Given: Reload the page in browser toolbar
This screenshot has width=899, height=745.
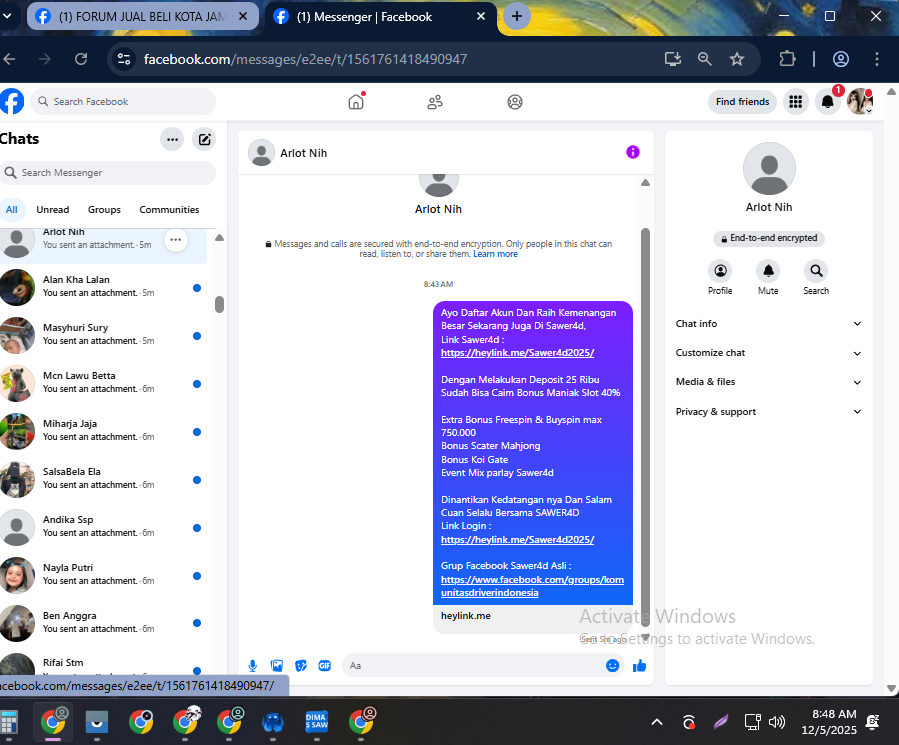Looking at the screenshot, I should 81,59.
